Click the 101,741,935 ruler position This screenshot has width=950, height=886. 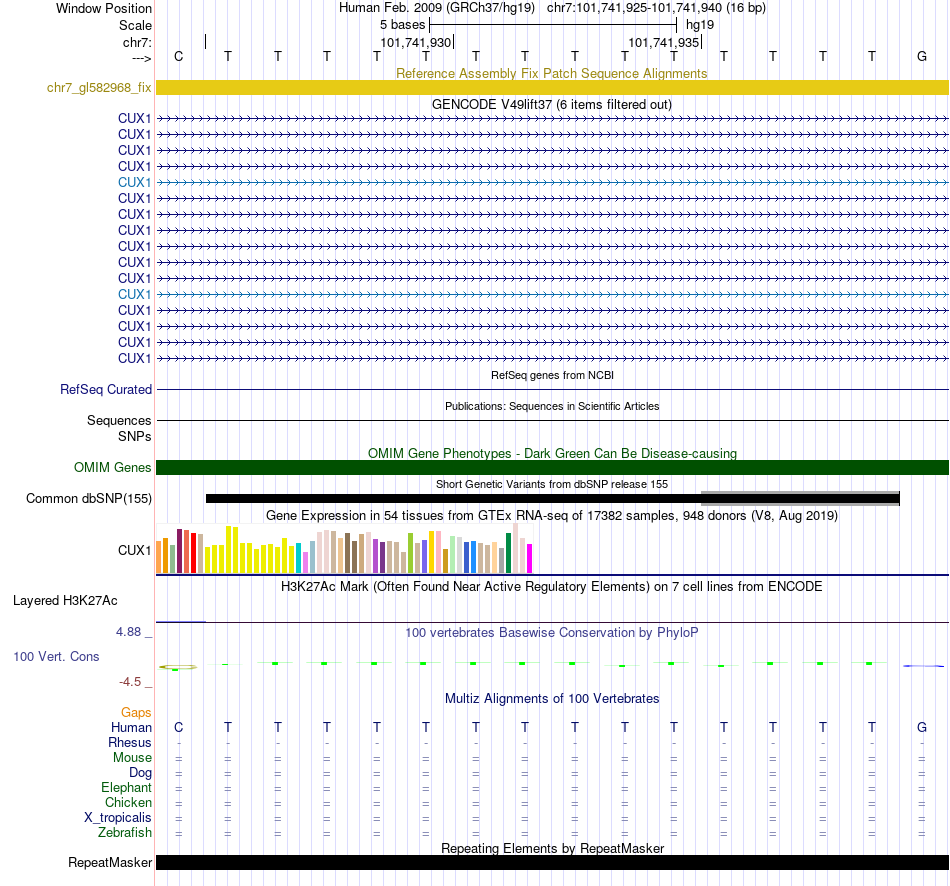pos(663,42)
